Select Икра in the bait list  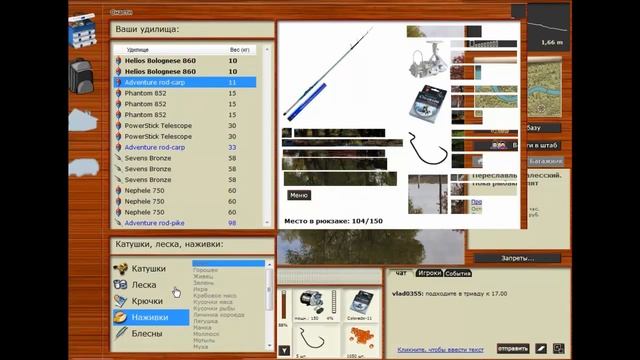pyautogui.click(x=200, y=289)
